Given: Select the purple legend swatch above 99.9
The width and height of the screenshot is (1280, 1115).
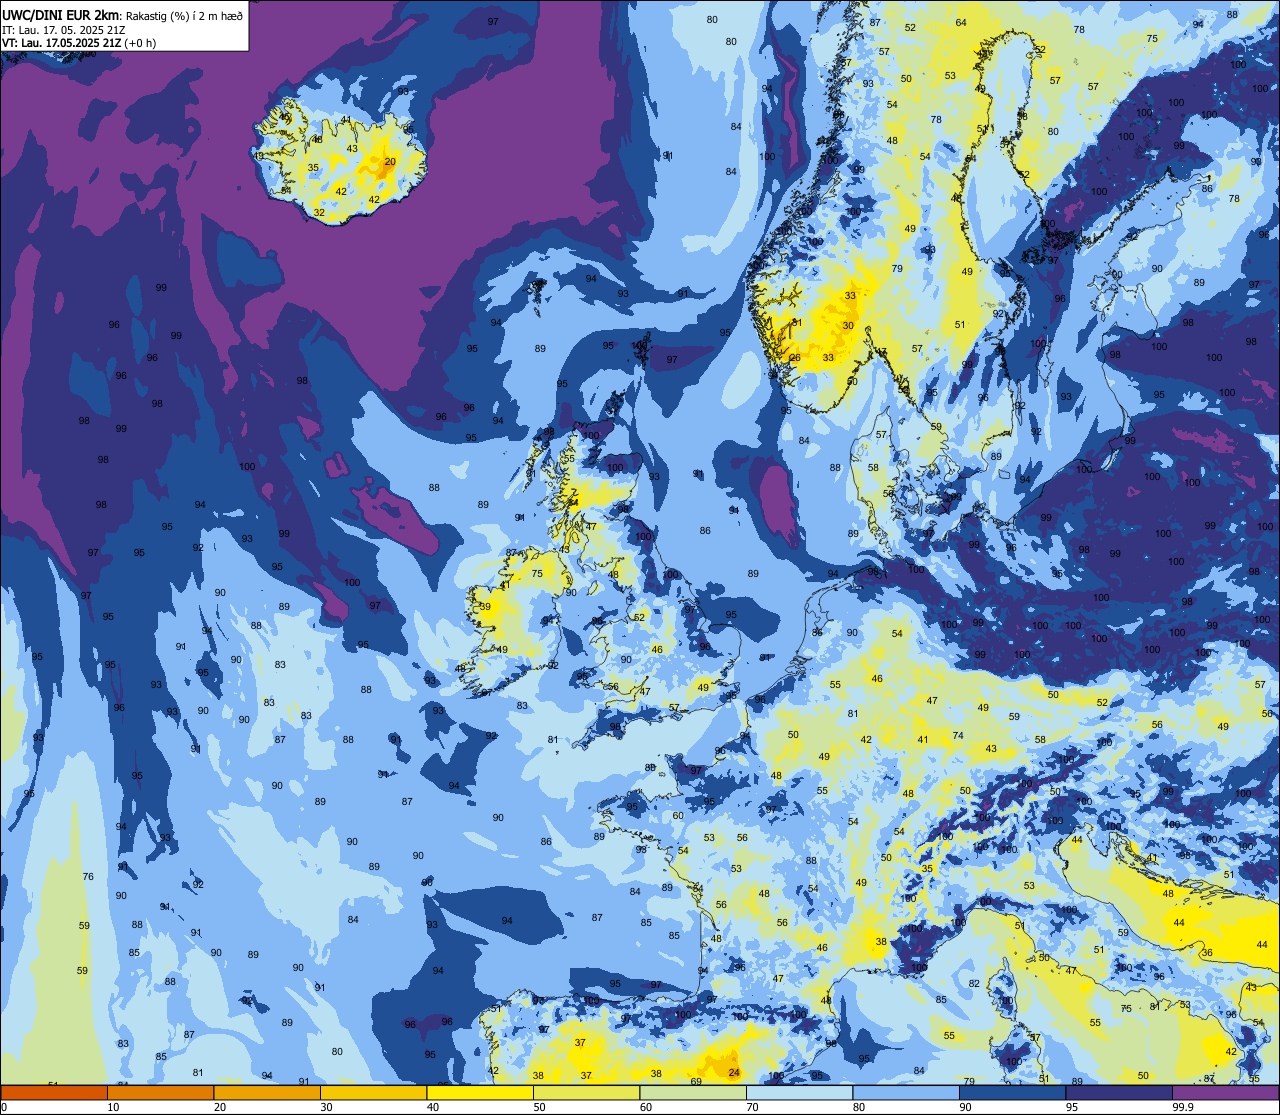Looking at the screenshot, I should (1225, 1093).
